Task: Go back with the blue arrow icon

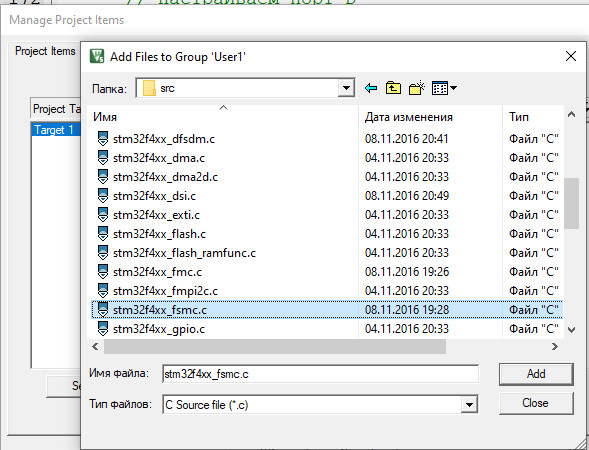Action: 371,88
